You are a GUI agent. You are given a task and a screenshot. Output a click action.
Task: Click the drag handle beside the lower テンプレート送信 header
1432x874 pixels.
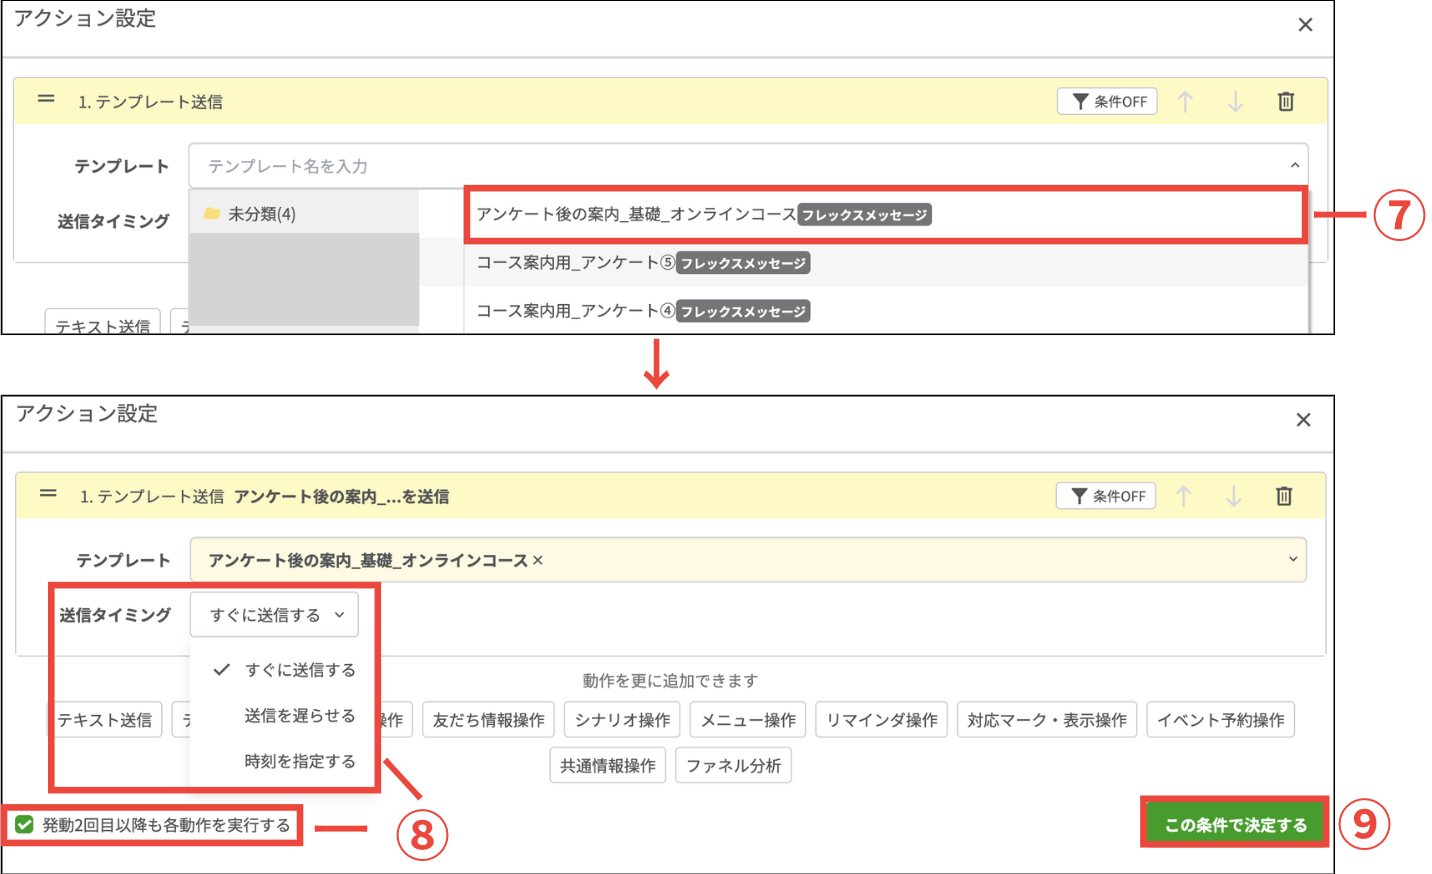(x=48, y=494)
